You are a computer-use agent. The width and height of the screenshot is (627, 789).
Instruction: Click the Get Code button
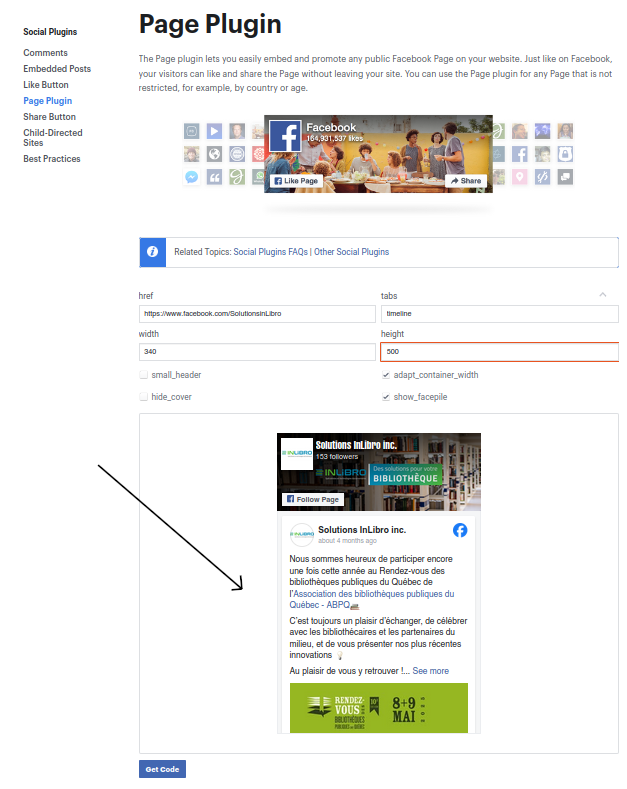tap(163, 769)
